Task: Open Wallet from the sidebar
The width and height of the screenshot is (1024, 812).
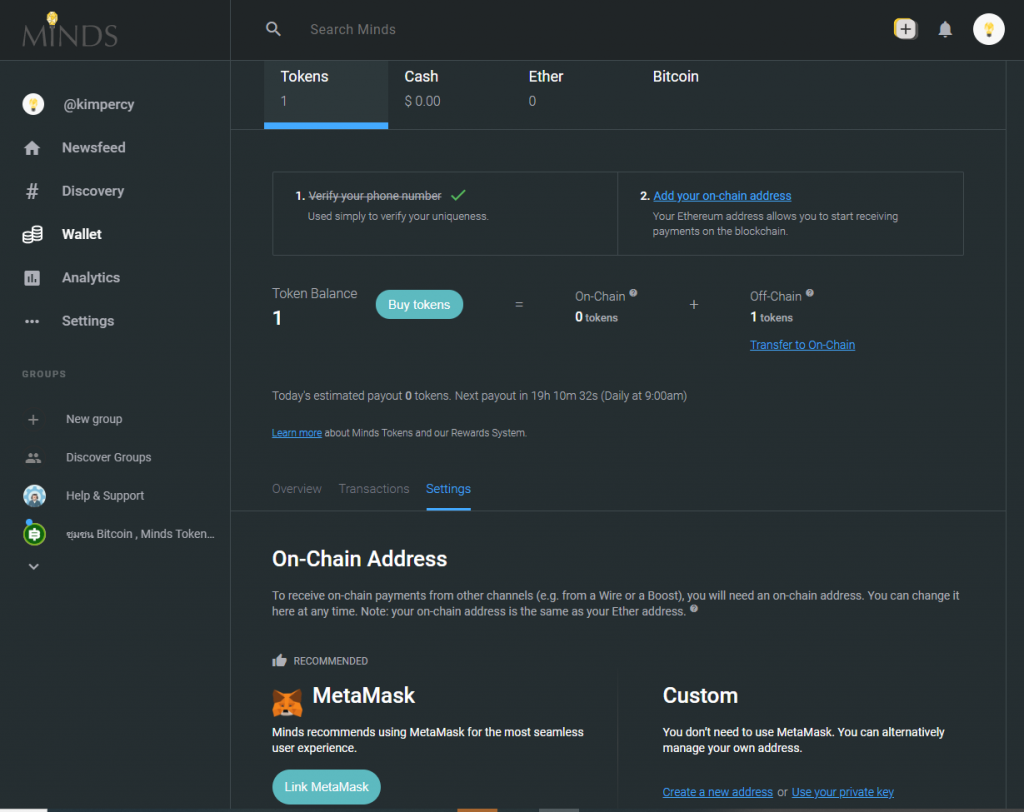Action: 82,234
